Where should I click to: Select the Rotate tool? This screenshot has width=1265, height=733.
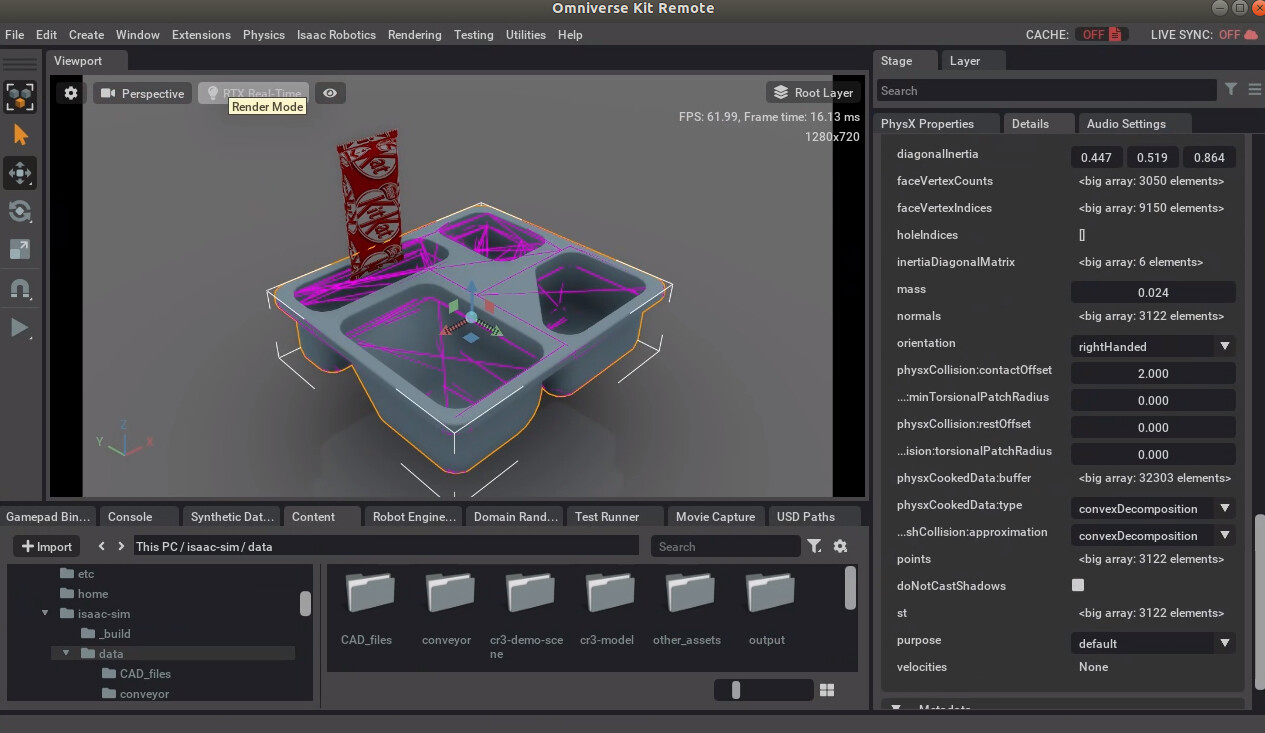(22, 211)
